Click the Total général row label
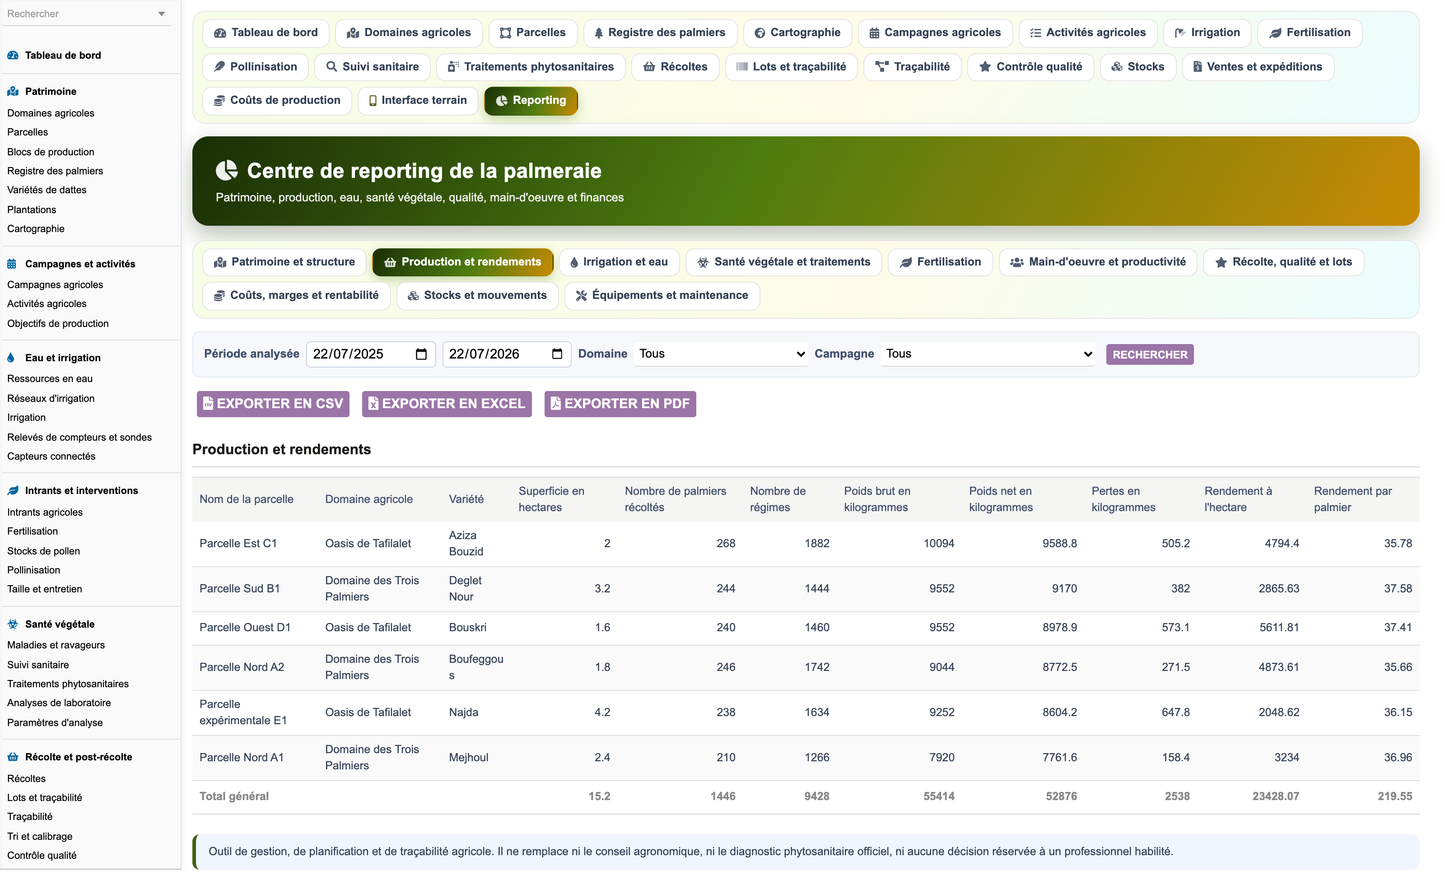The width and height of the screenshot is (1445, 894). pyautogui.click(x=234, y=797)
